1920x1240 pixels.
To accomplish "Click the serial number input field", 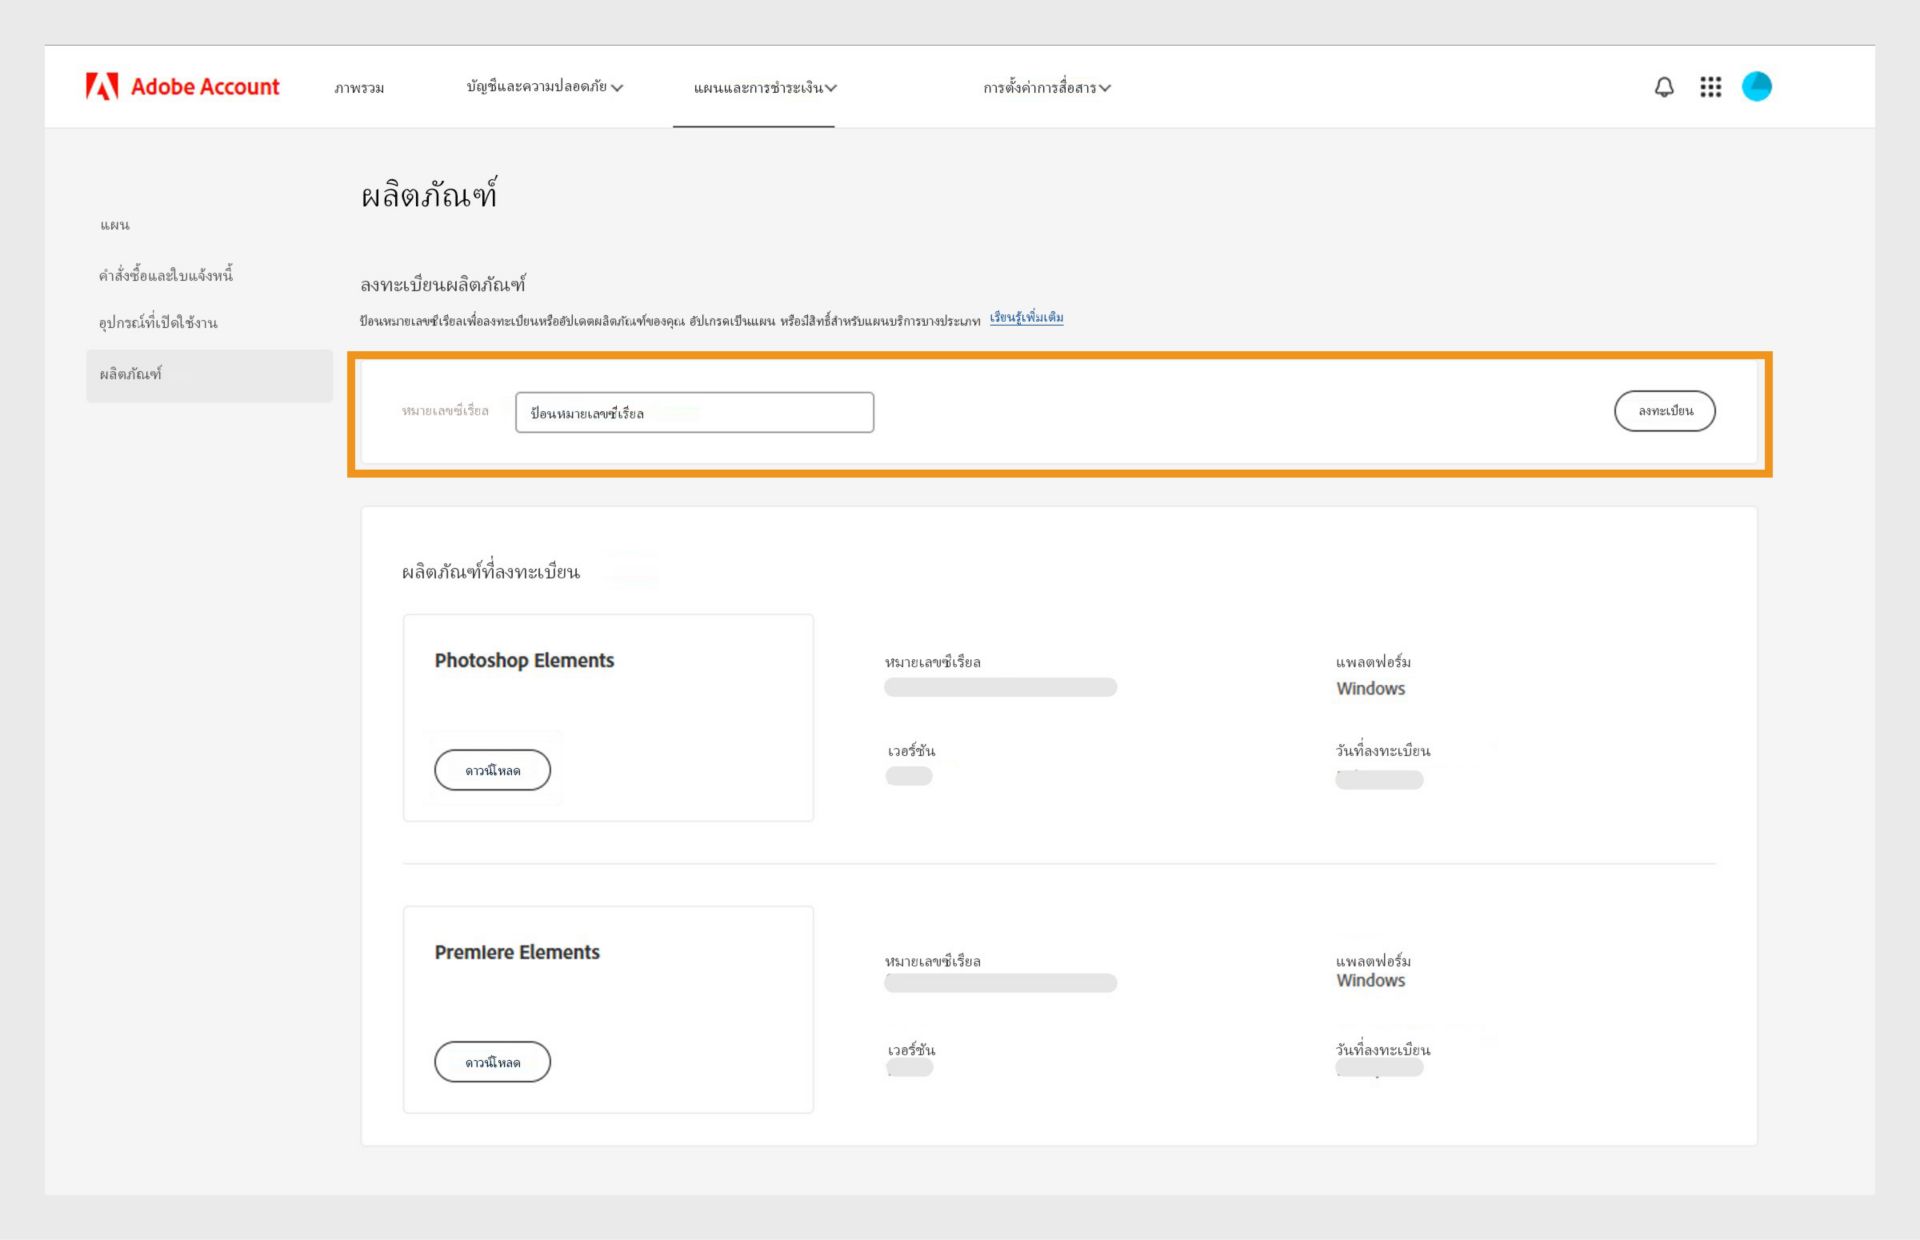I will pyautogui.click(x=694, y=412).
